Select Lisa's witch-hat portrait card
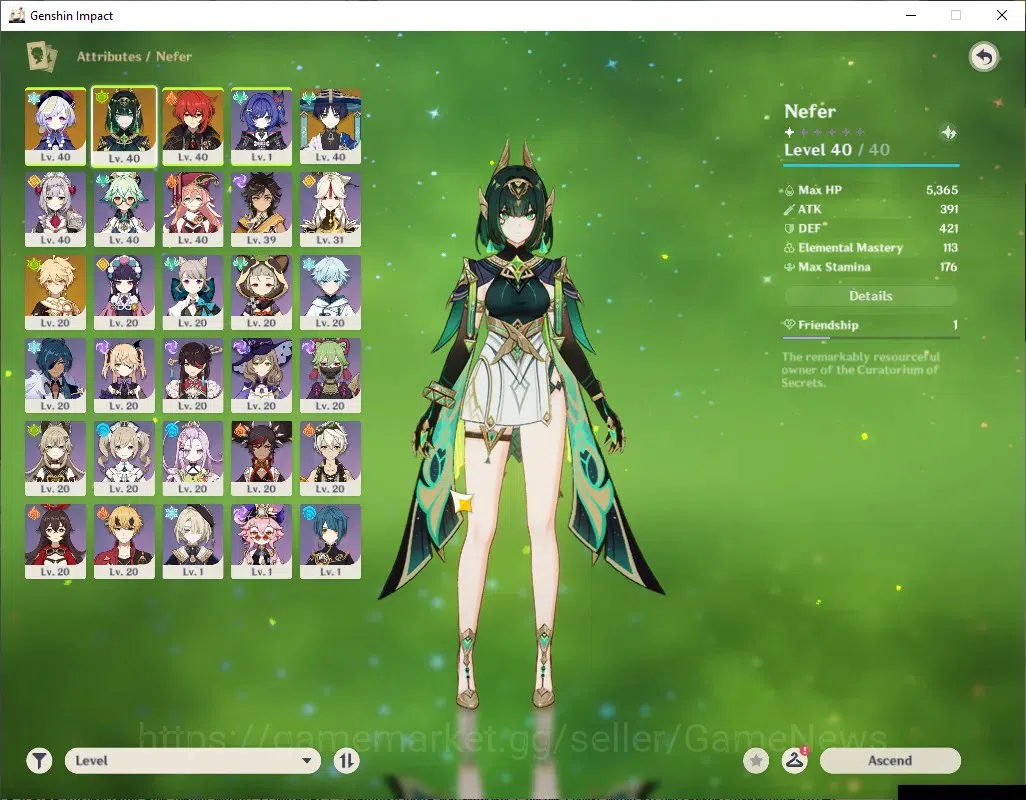This screenshot has width=1026, height=800. coord(262,375)
